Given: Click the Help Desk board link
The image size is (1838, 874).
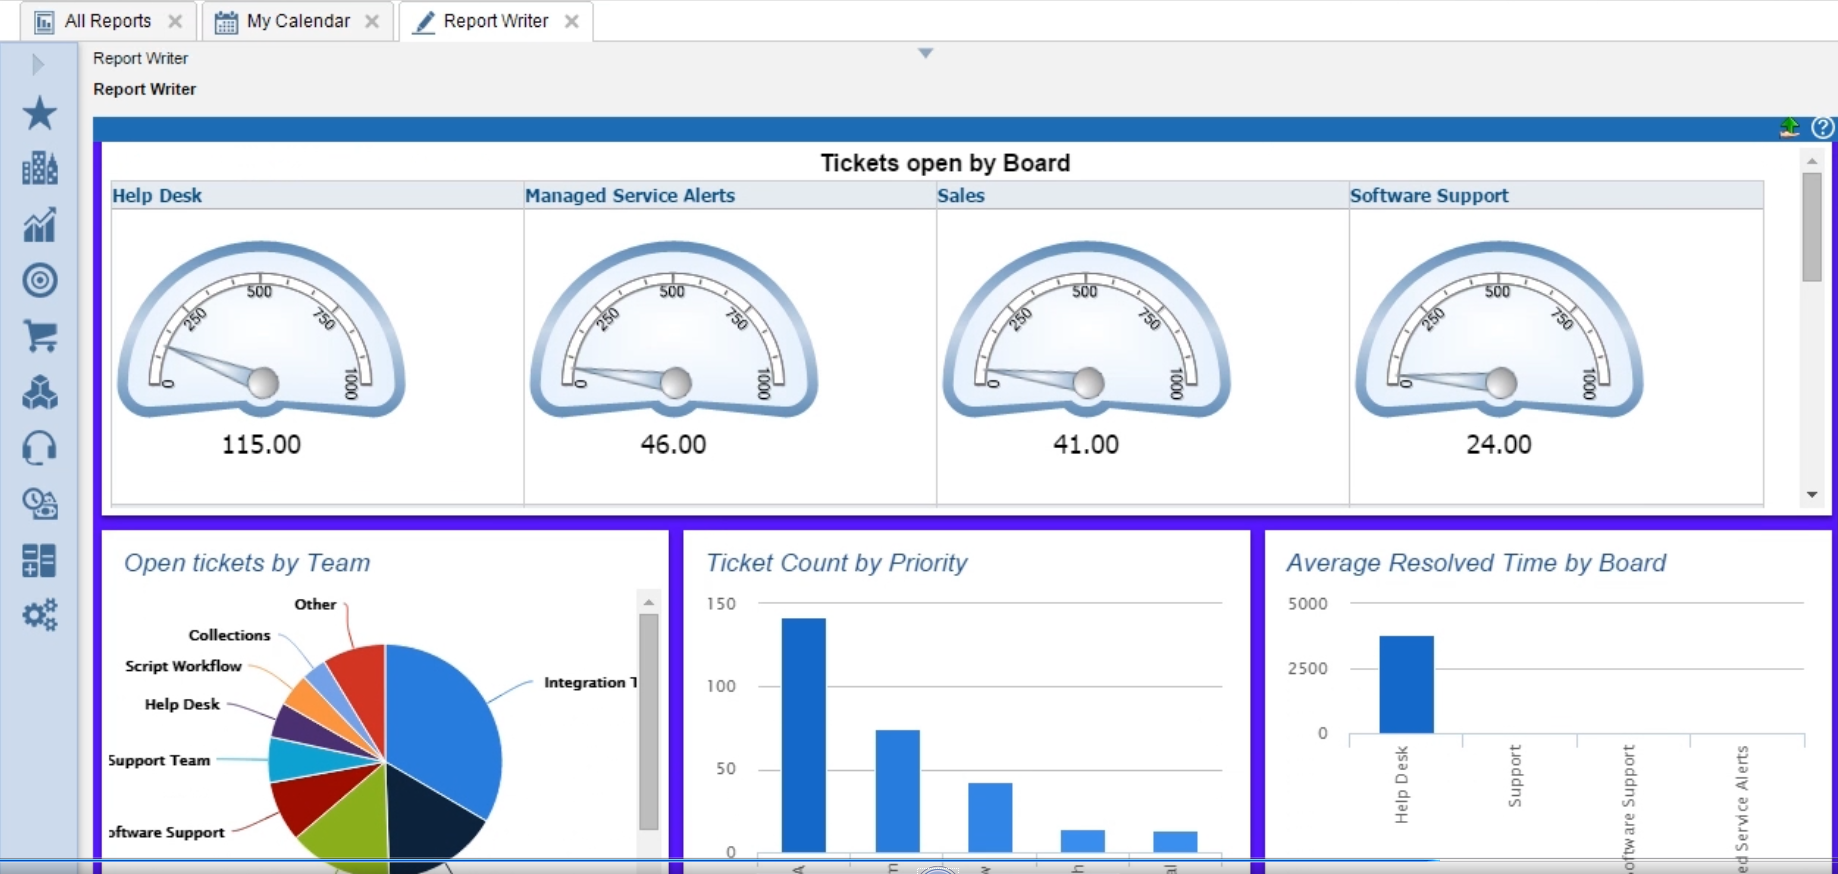Looking at the screenshot, I should coord(157,196).
